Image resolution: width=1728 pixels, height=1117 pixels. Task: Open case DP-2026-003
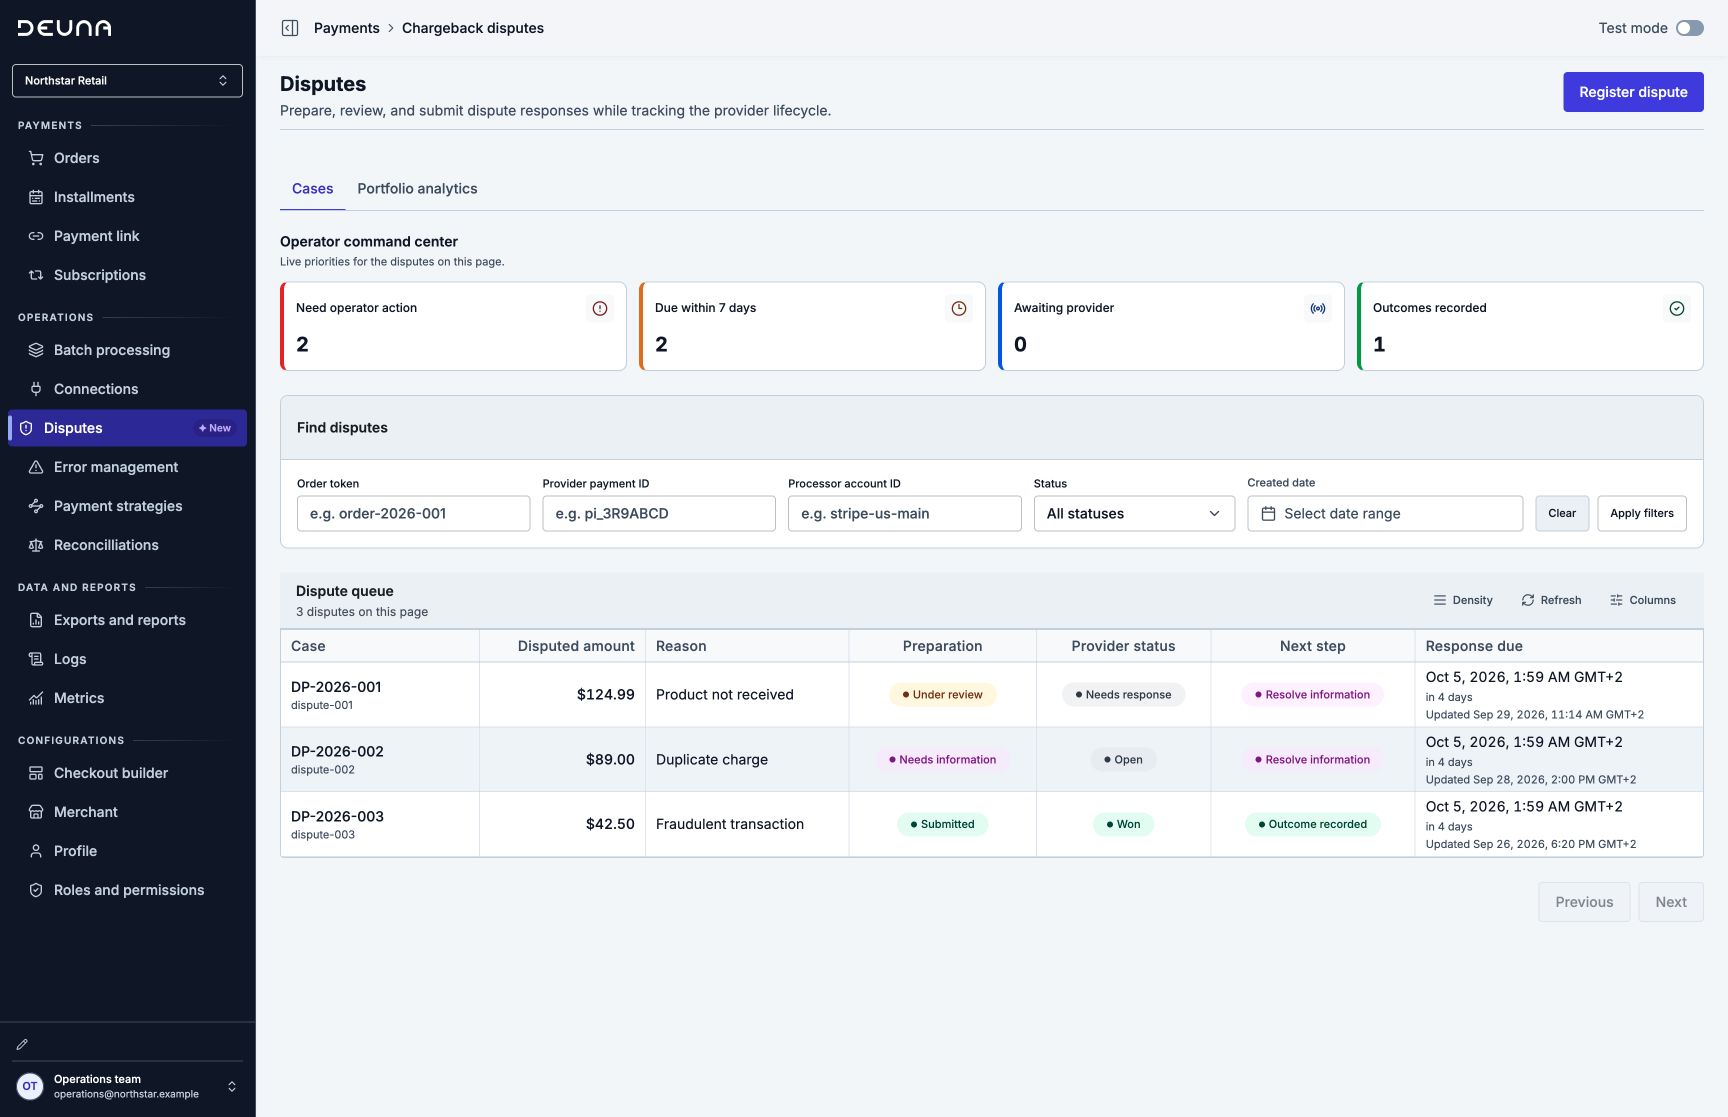pos(337,817)
